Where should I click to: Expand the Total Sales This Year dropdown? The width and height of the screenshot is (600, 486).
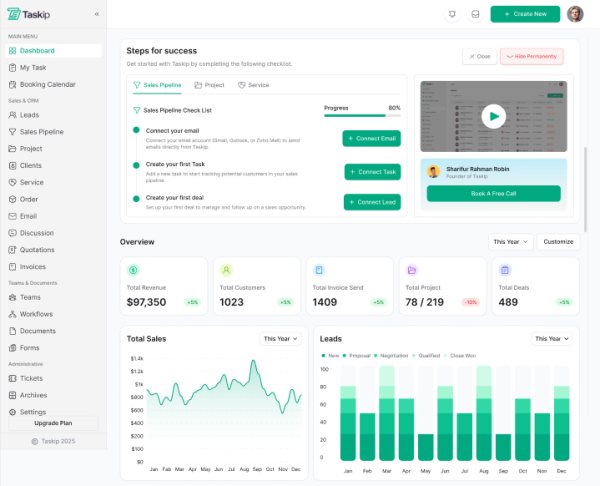click(280, 339)
